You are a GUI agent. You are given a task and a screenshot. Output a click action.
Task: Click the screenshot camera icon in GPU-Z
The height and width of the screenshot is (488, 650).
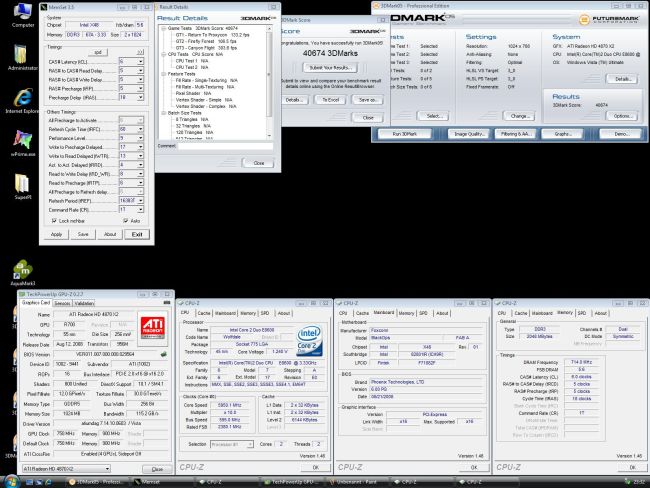pos(167,302)
